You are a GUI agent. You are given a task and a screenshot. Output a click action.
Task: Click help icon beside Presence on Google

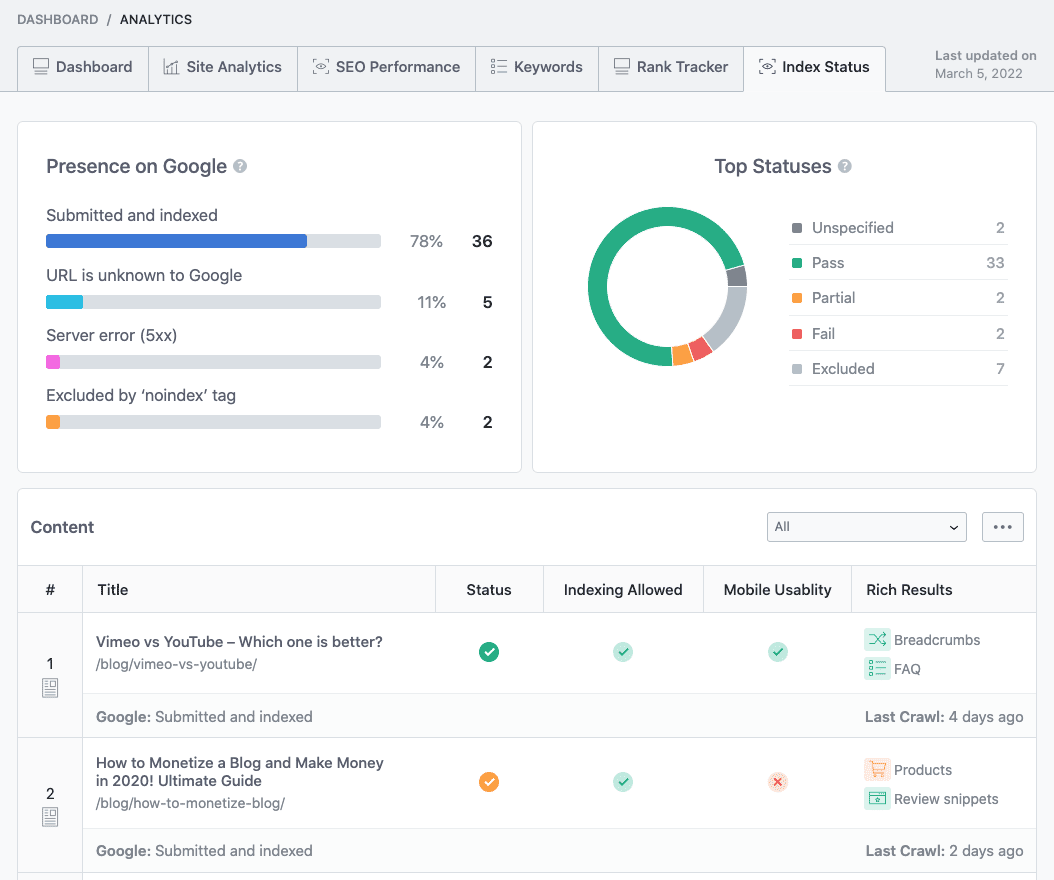coord(240,166)
